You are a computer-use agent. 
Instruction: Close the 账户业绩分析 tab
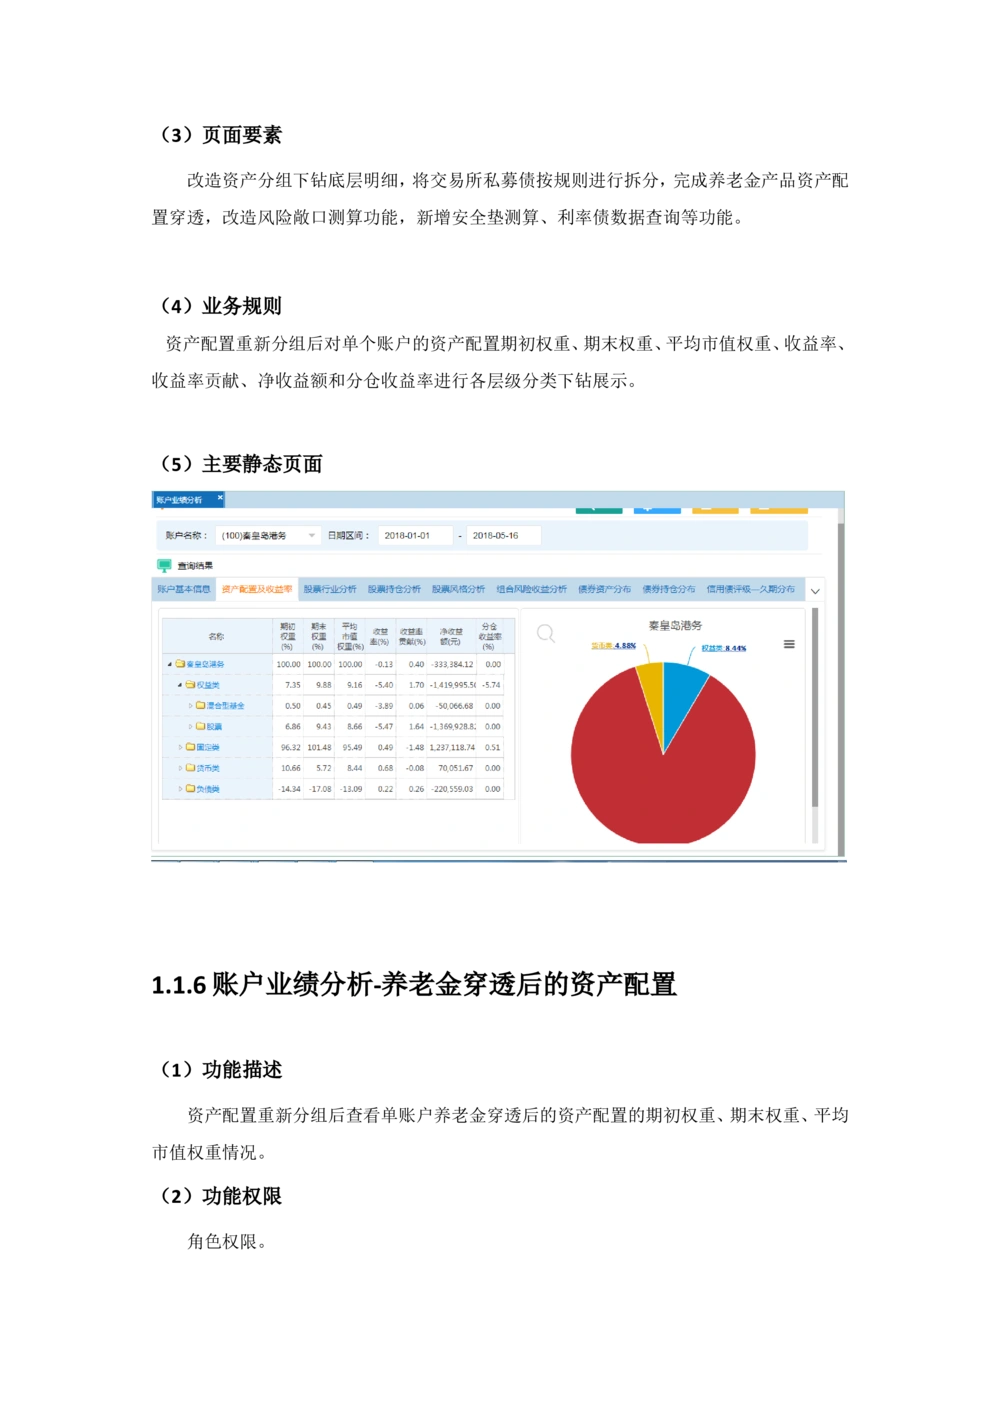pyautogui.click(x=220, y=498)
